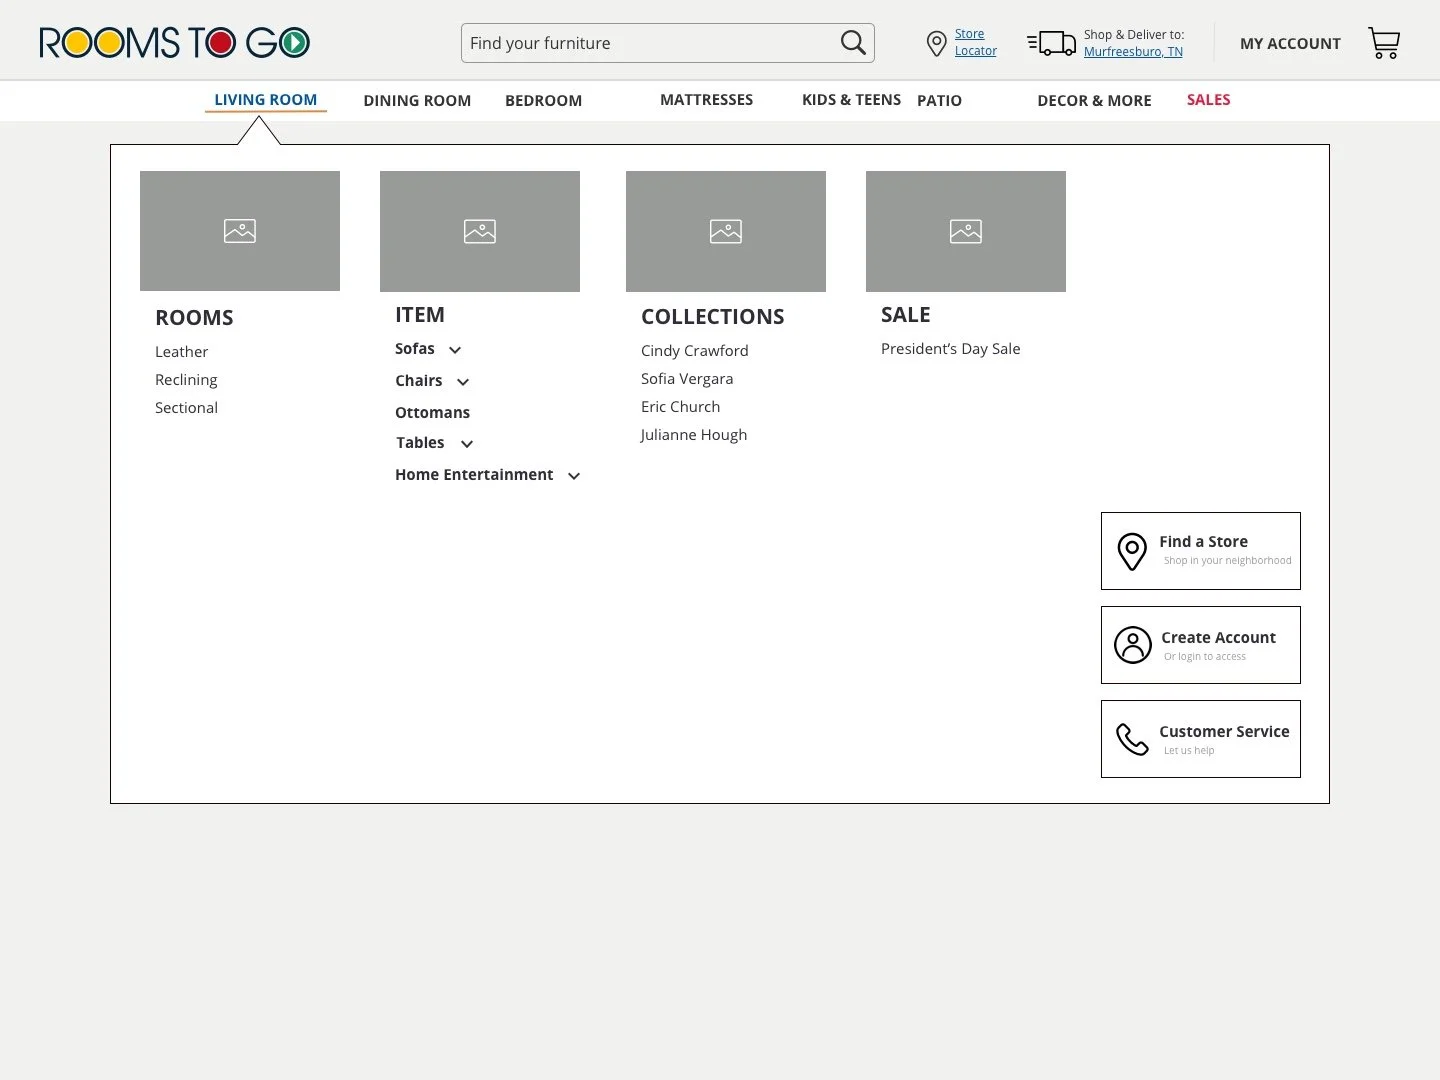
Task: Click the delivery truck icon
Action: coord(1052,43)
